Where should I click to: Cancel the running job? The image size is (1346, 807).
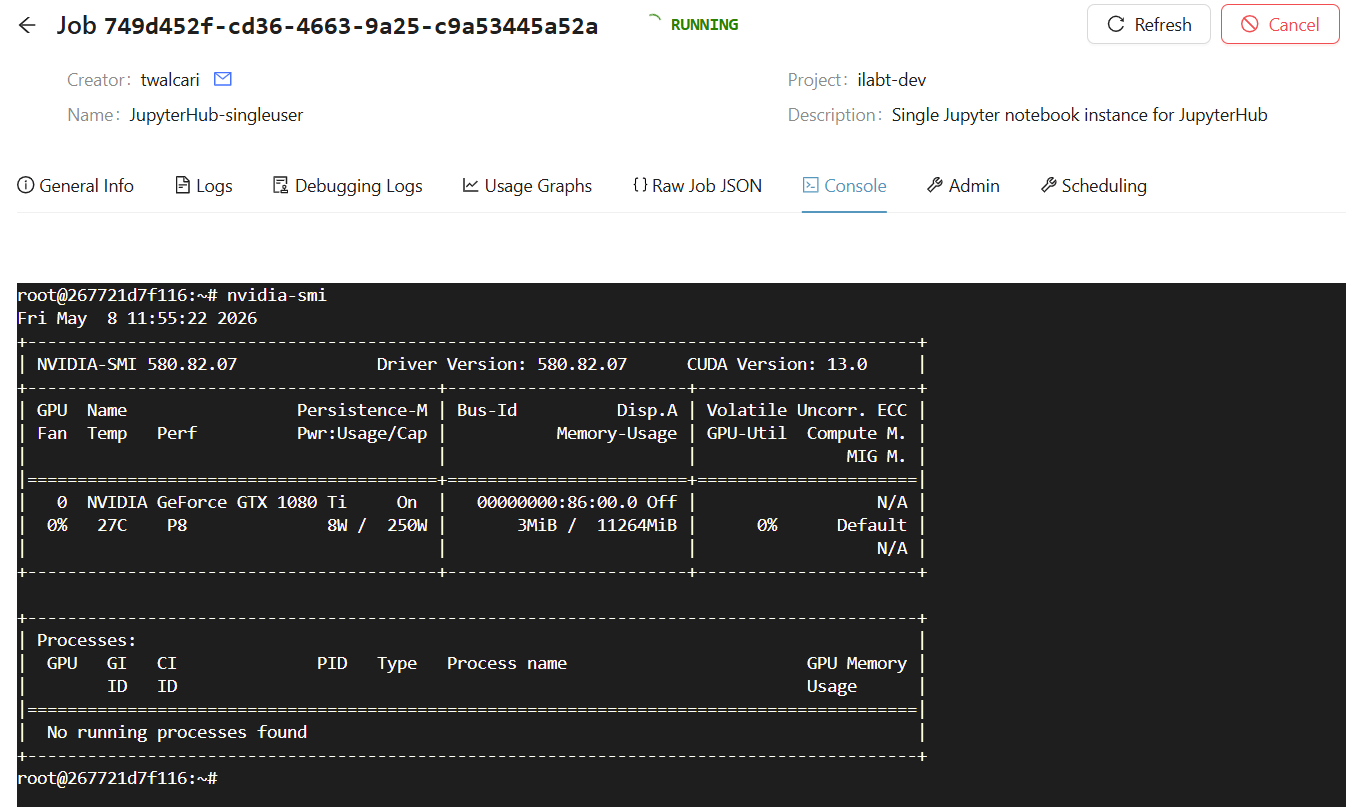point(1280,24)
